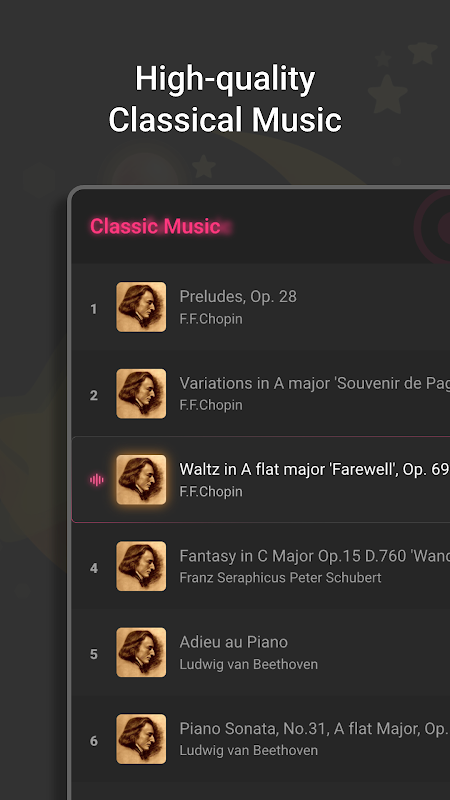Tap the Variations in A major album art
The width and height of the screenshot is (450, 800).
click(141, 393)
